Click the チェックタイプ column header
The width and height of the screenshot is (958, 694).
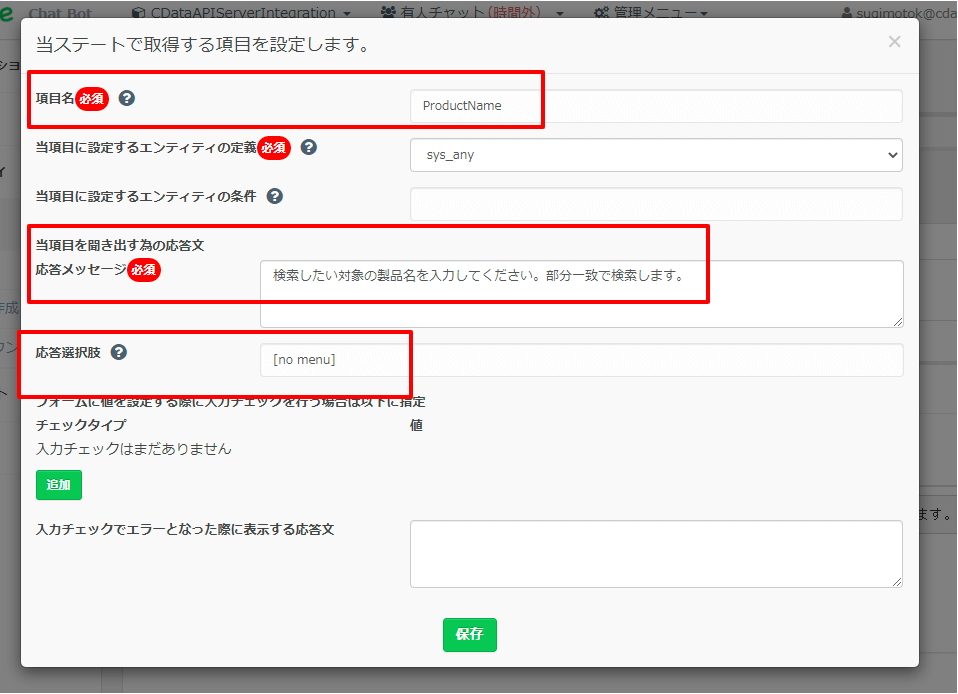pyautogui.click(x=81, y=425)
